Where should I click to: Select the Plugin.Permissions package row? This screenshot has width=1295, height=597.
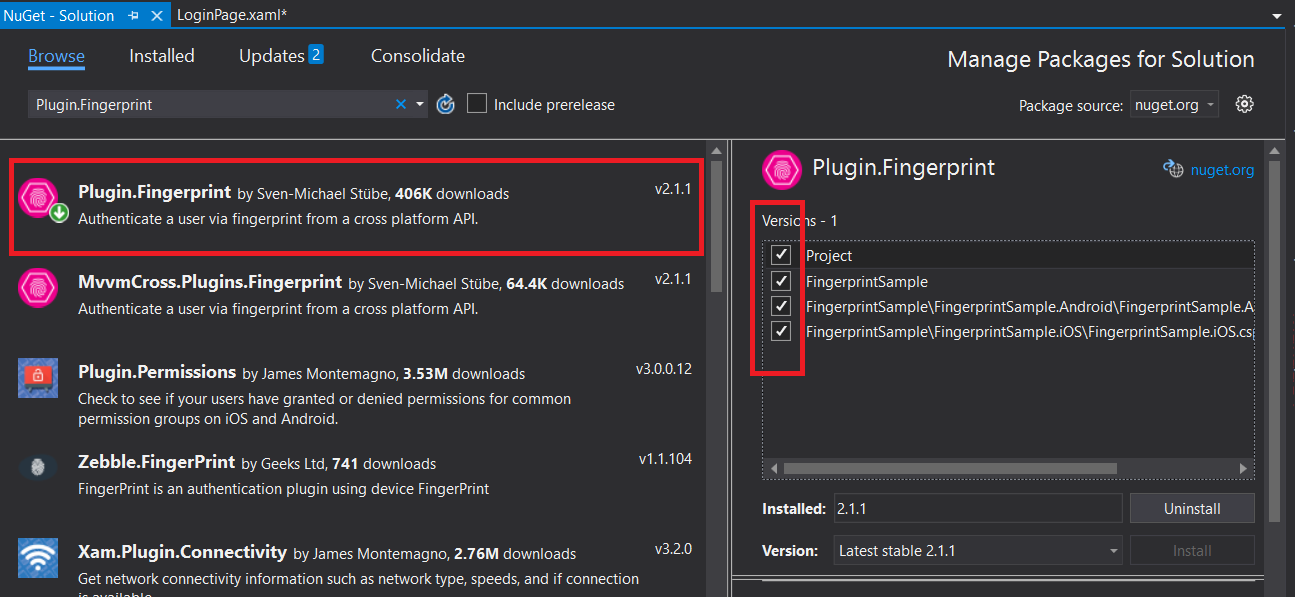pos(353,394)
